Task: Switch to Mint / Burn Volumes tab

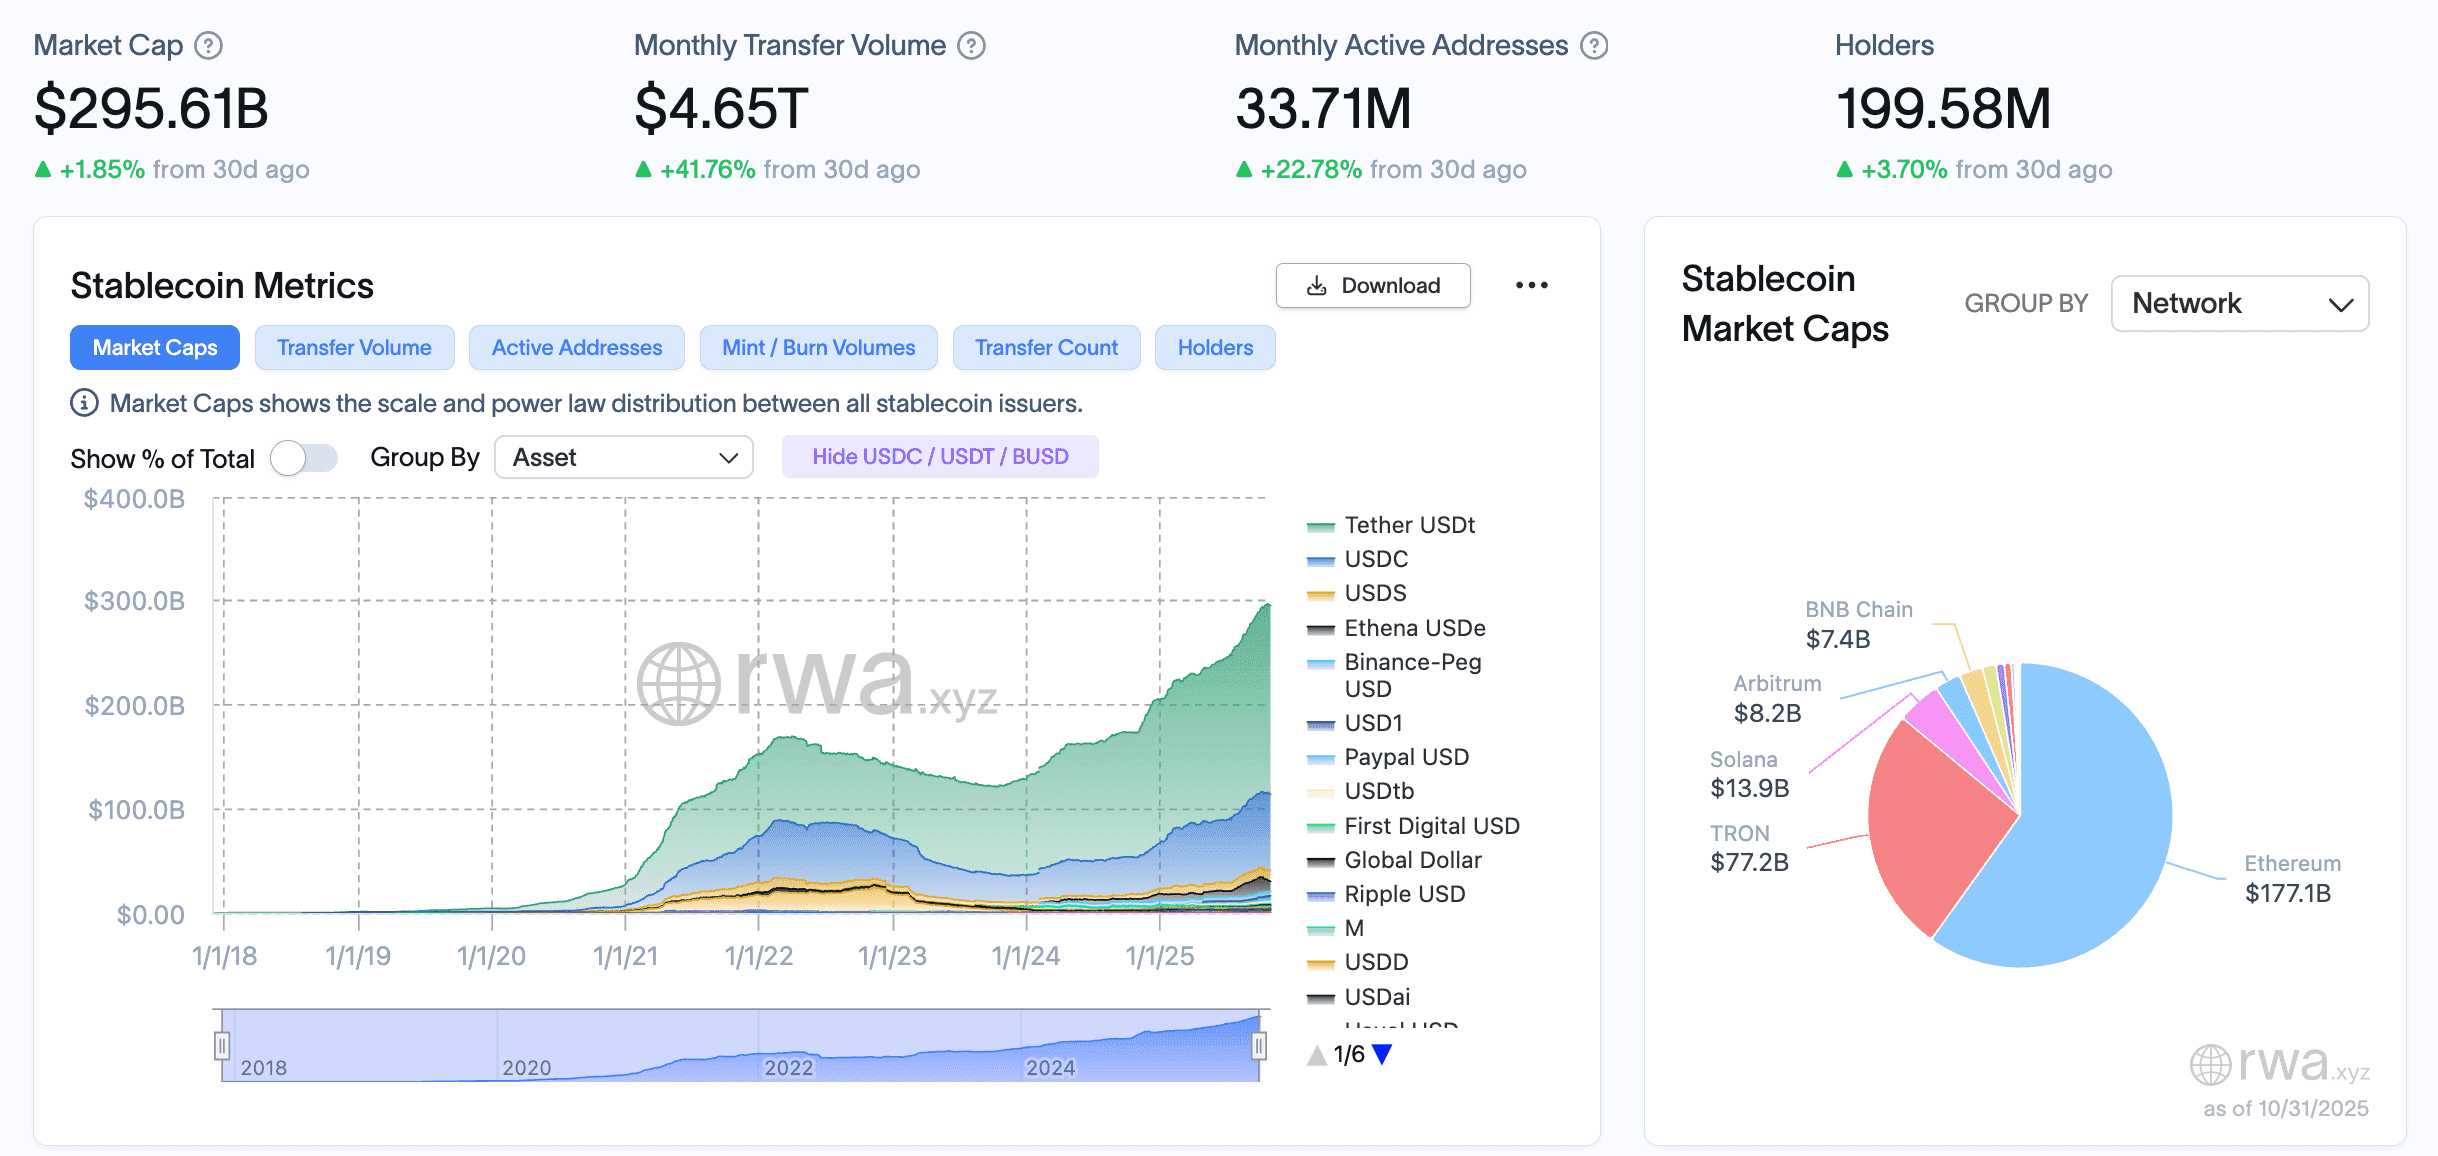Action: 818,348
